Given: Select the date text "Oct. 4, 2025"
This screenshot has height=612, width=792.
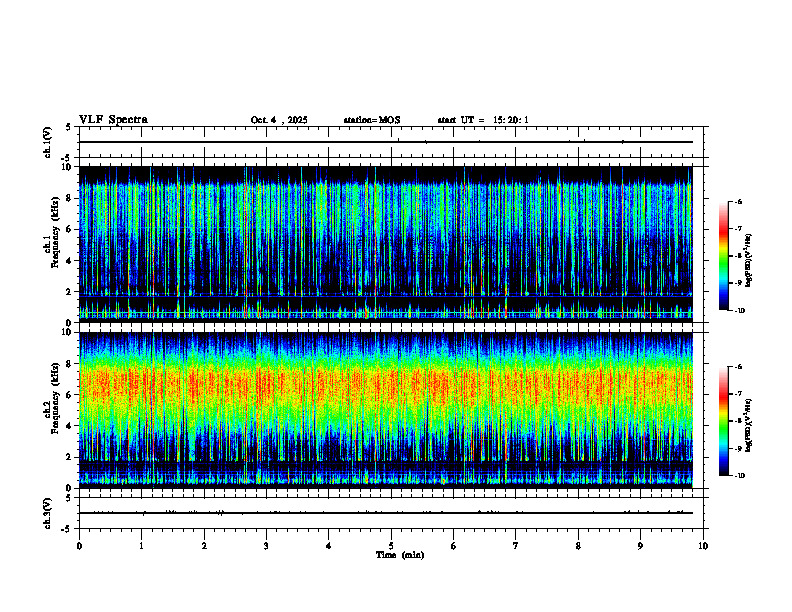Looking at the screenshot, I should coord(279,120).
